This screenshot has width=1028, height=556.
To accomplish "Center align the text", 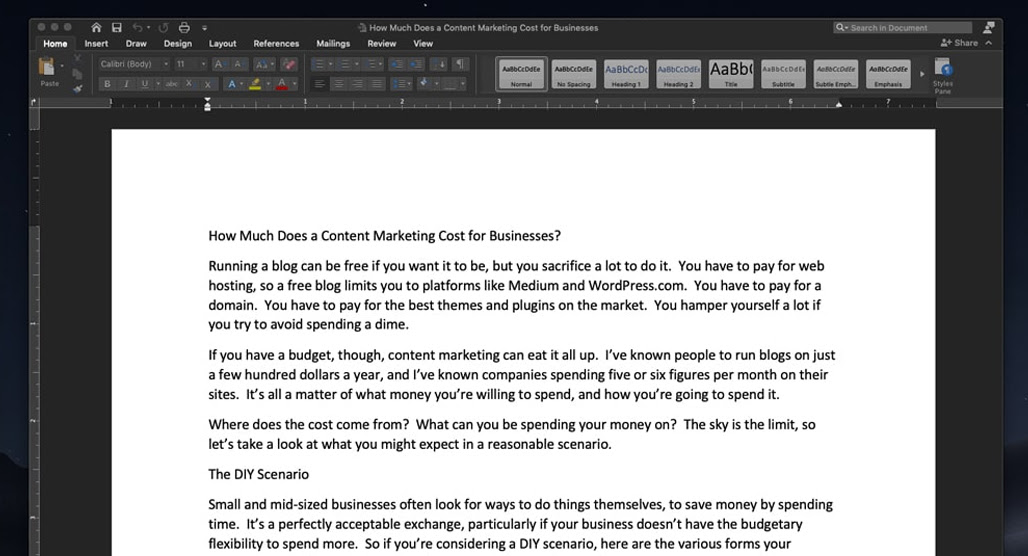I will point(339,84).
